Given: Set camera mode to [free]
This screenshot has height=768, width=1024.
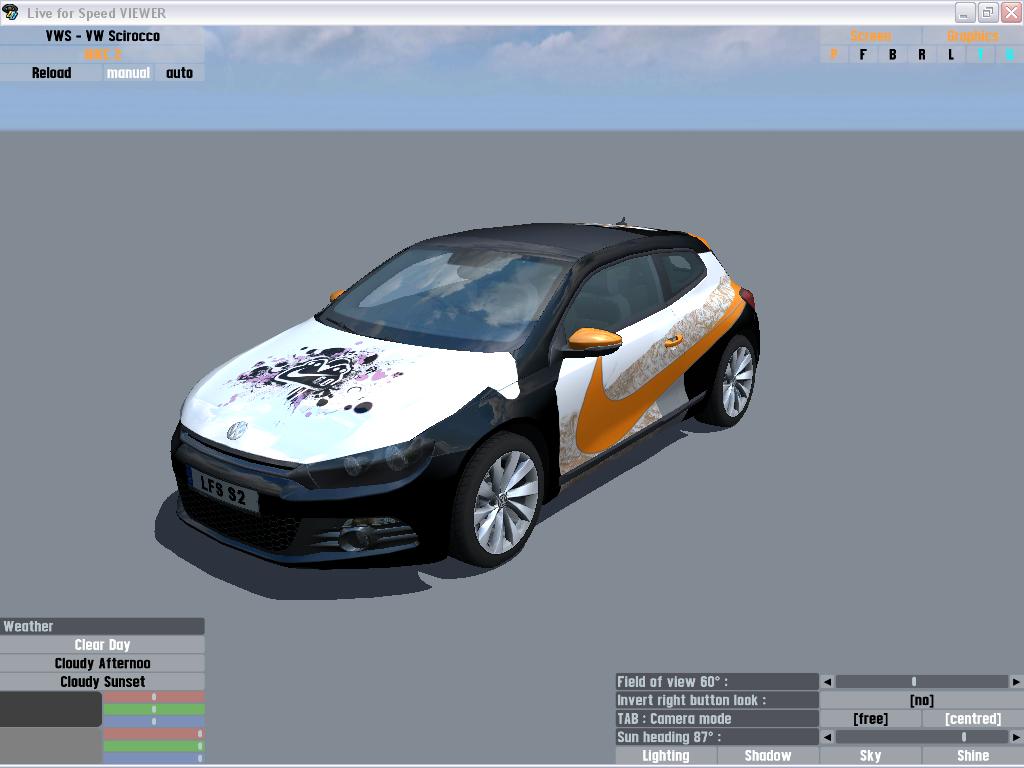Looking at the screenshot, I should [870, 718].
